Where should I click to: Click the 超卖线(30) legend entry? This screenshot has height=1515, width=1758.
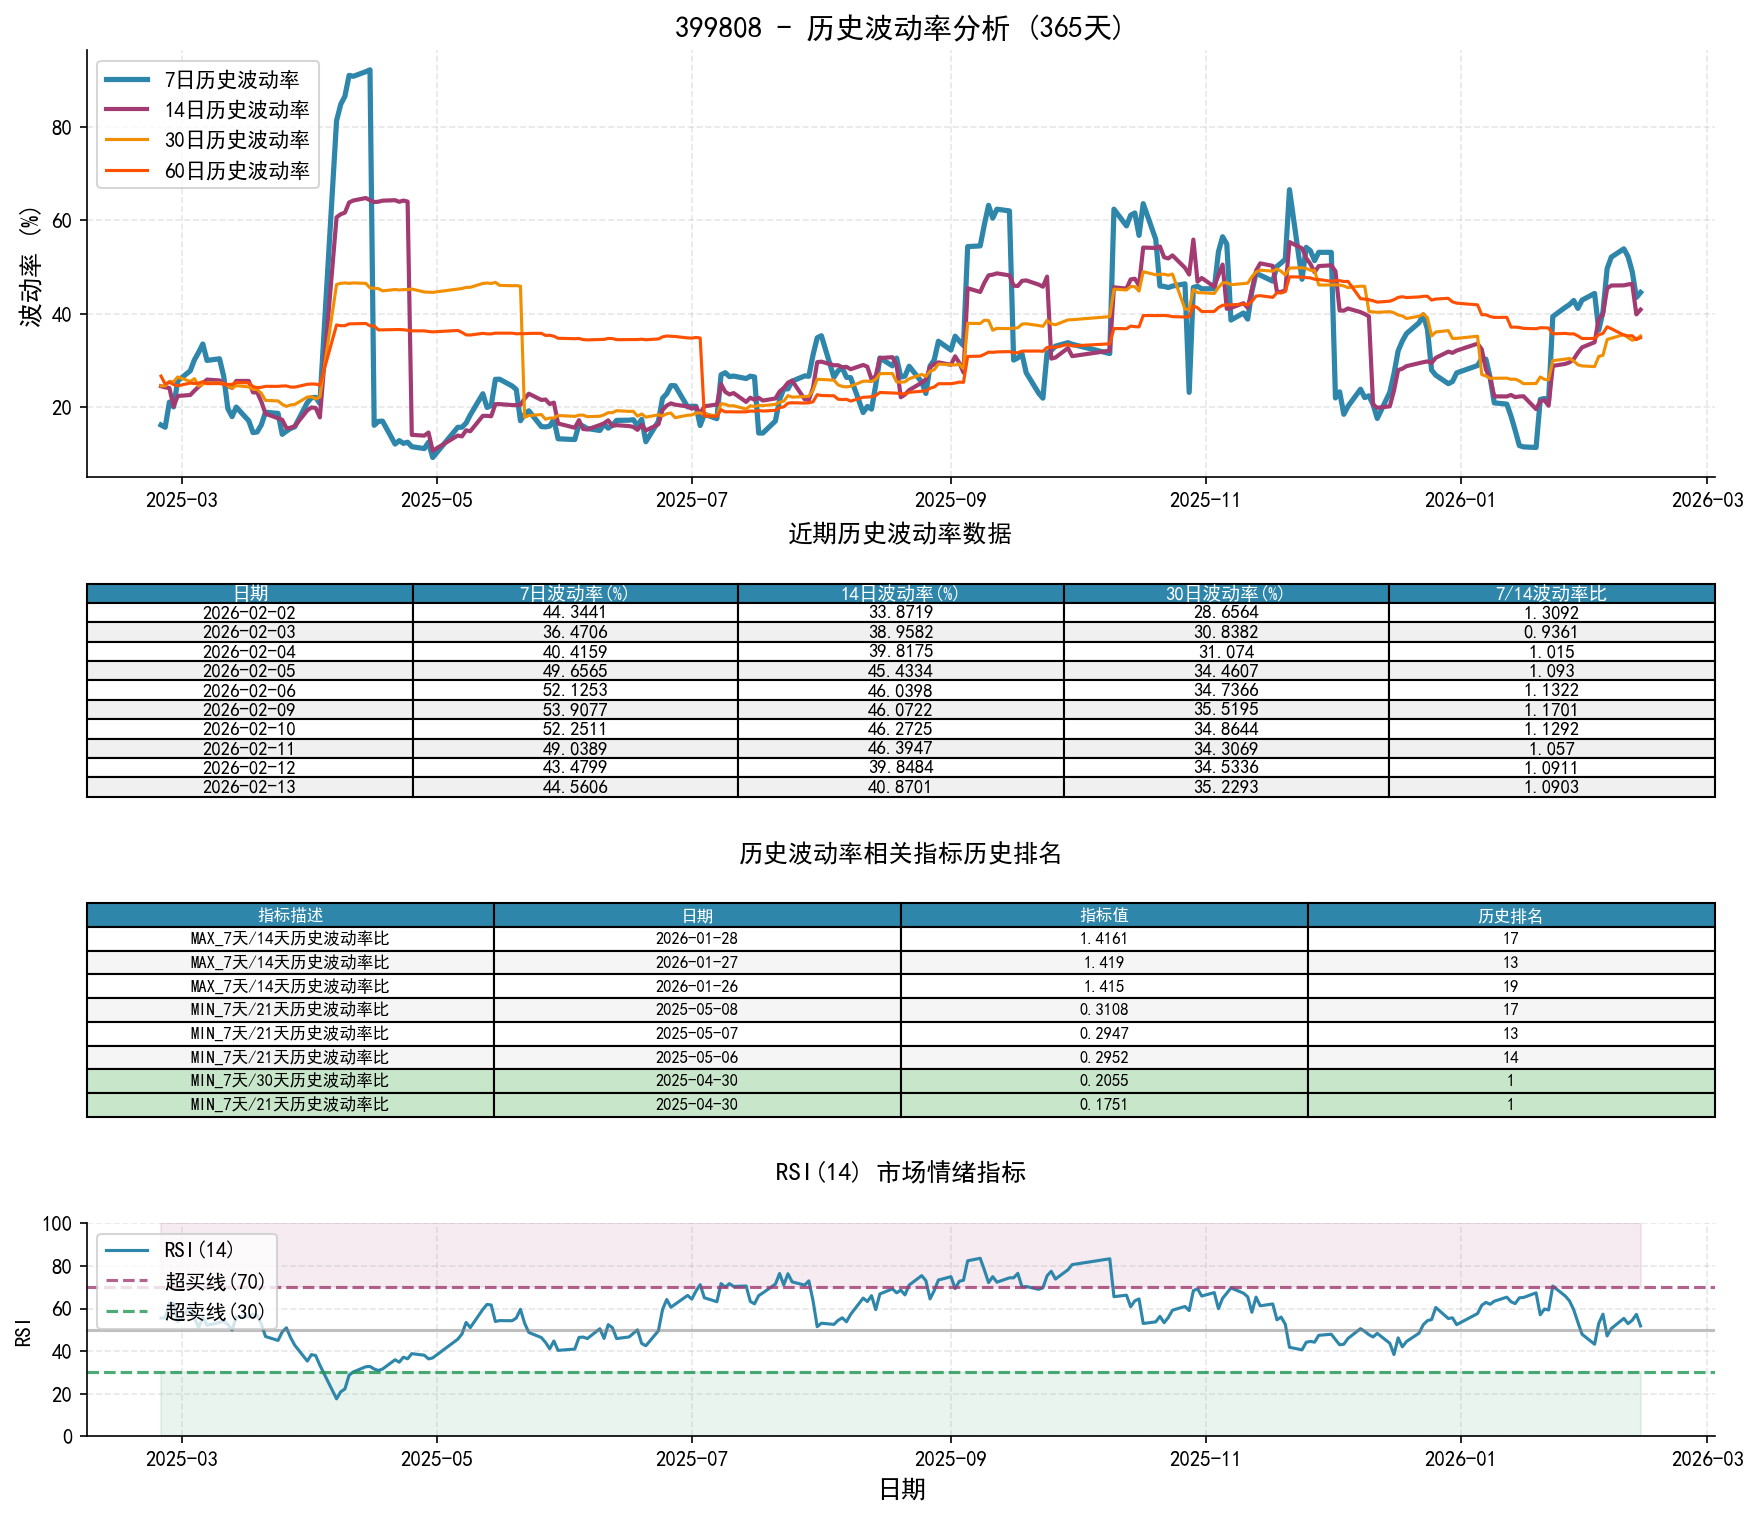[214, 1311]
